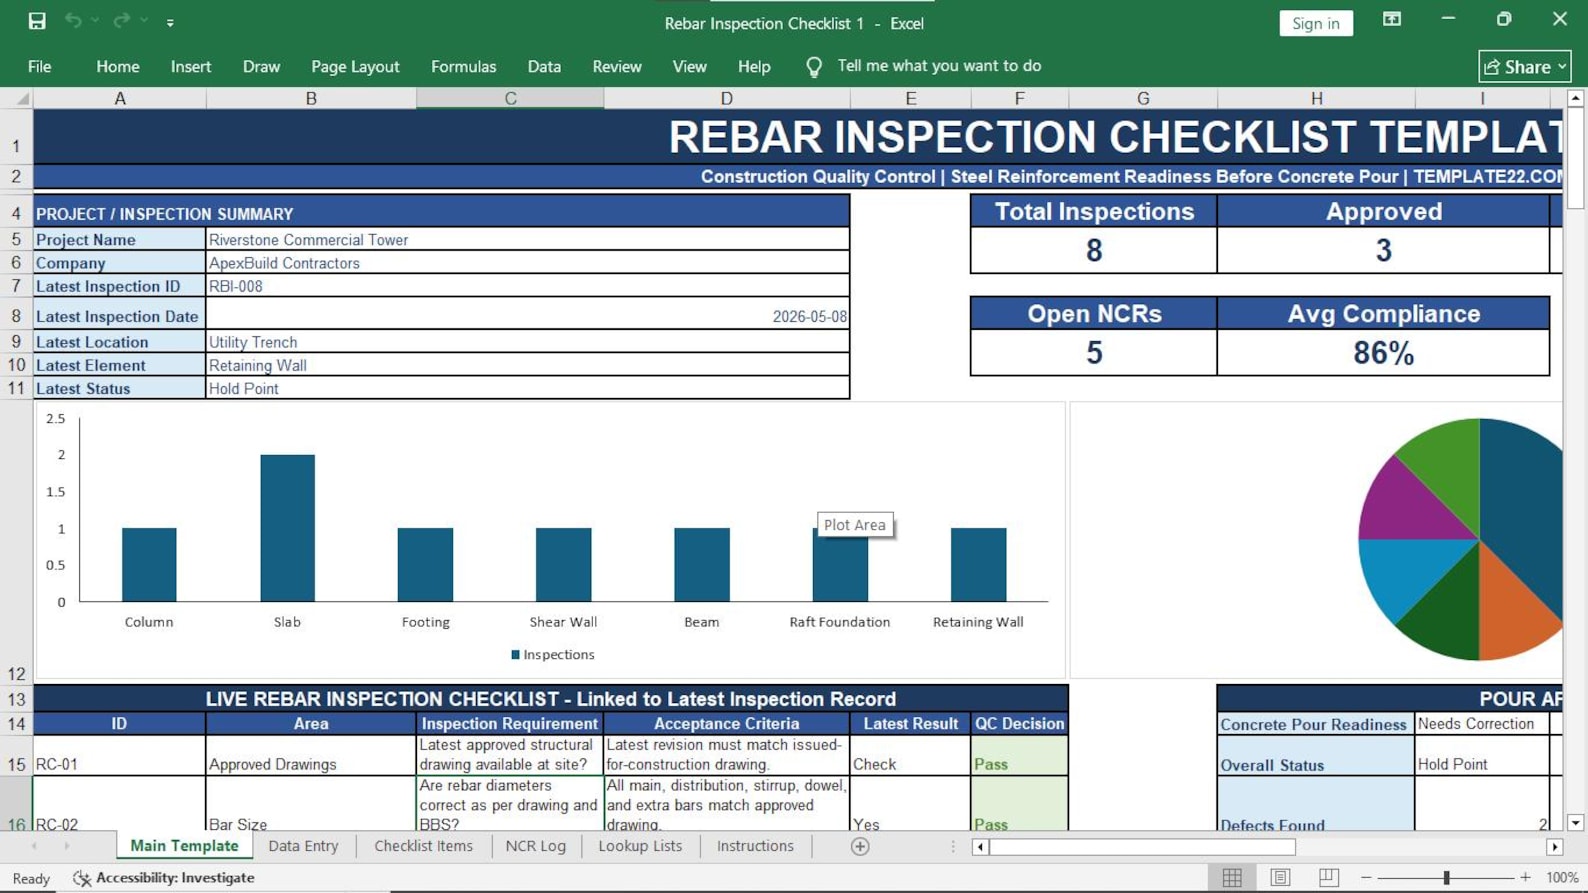Click the 100% zoom level
1588x893 pixels.
[1562, 877]
